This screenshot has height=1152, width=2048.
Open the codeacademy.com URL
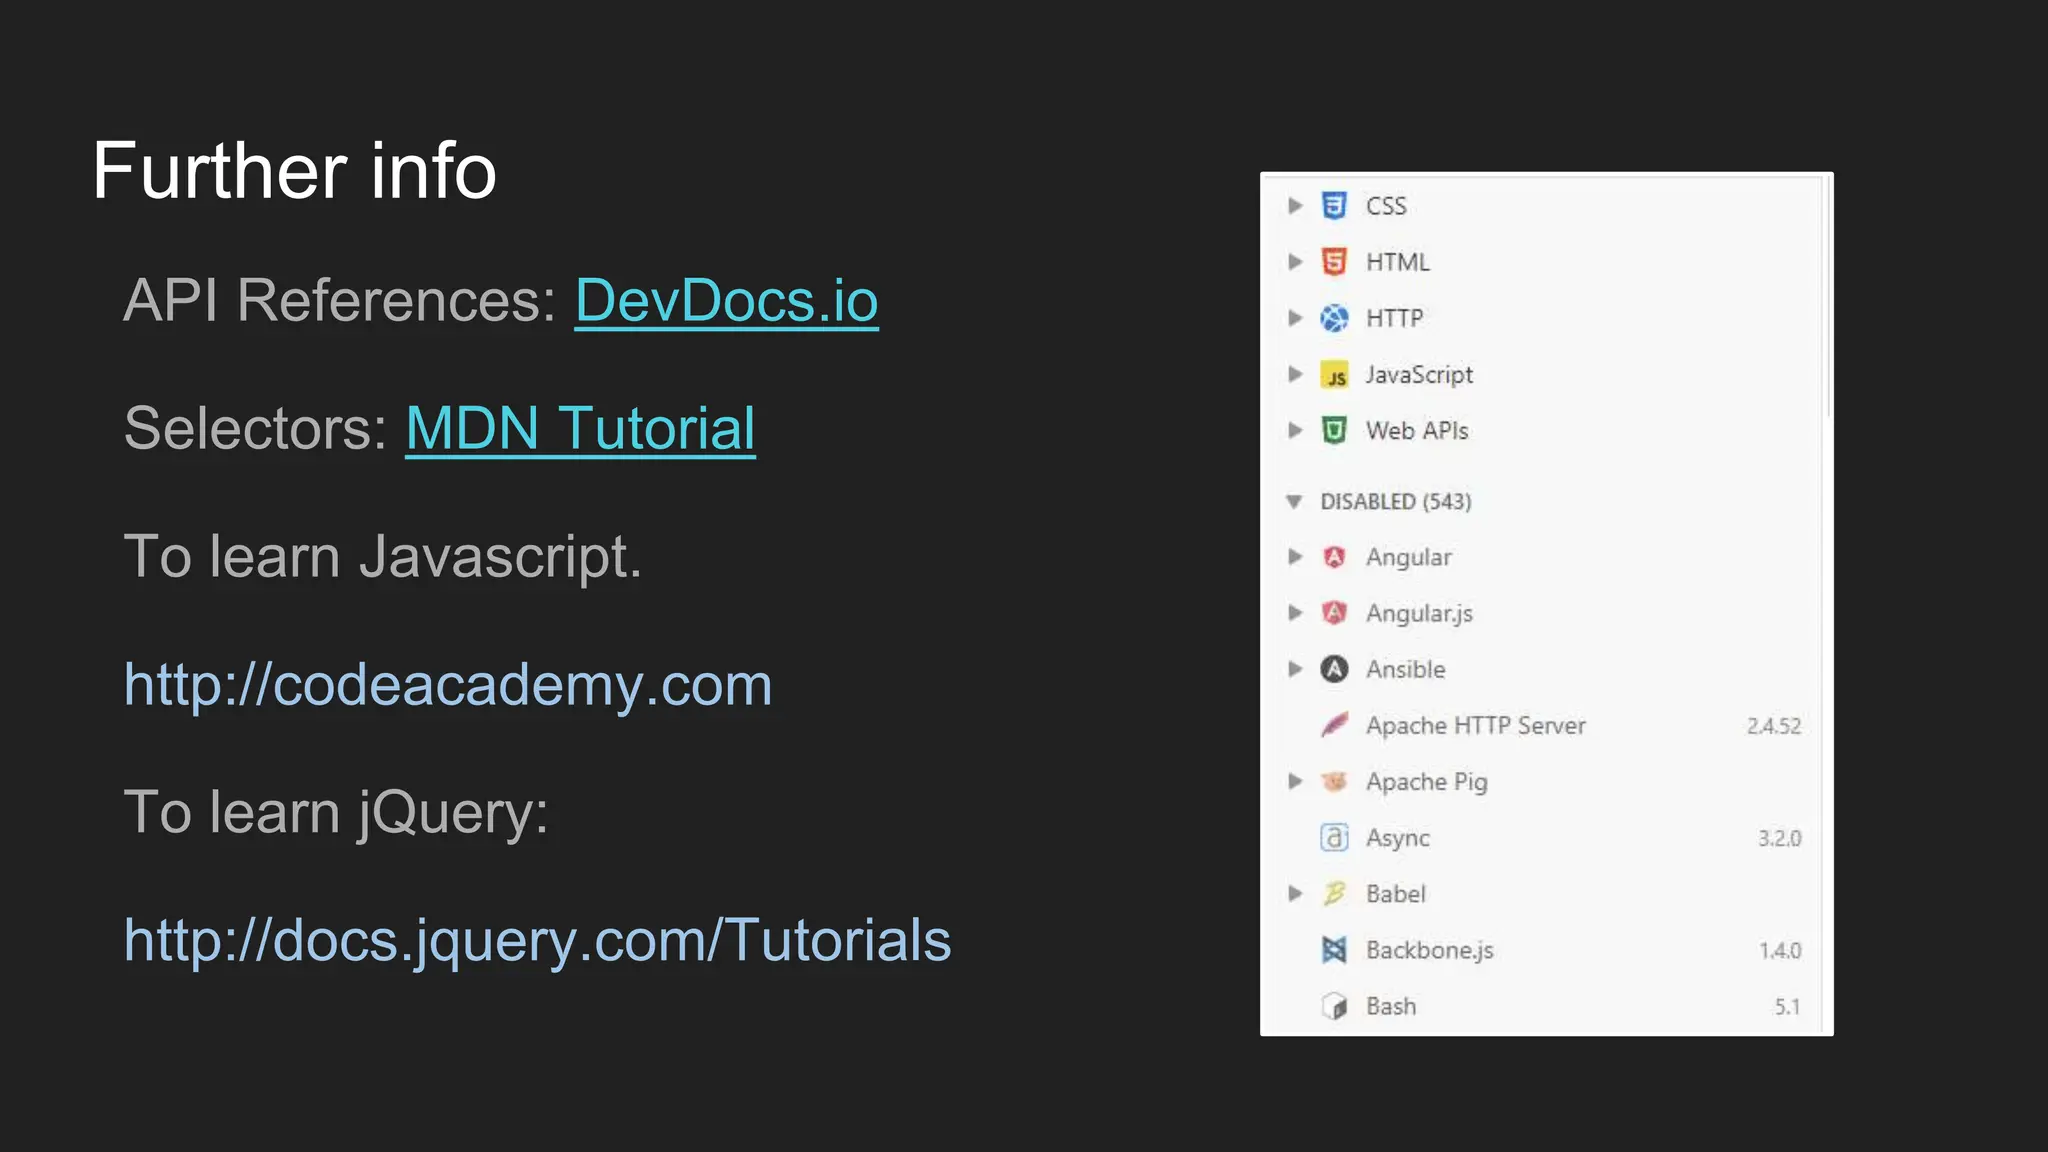tap(447, 685)
